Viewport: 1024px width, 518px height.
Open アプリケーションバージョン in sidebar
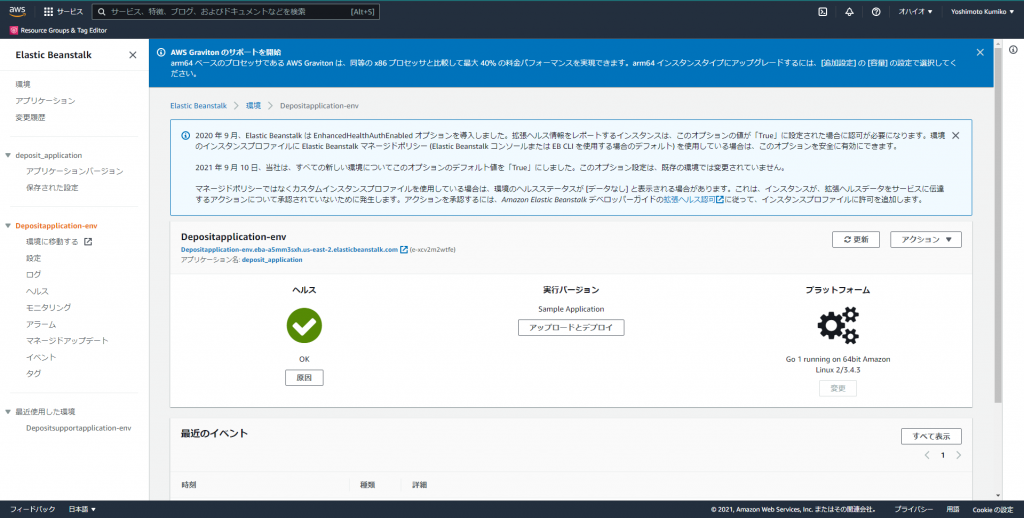pos(74,171)
